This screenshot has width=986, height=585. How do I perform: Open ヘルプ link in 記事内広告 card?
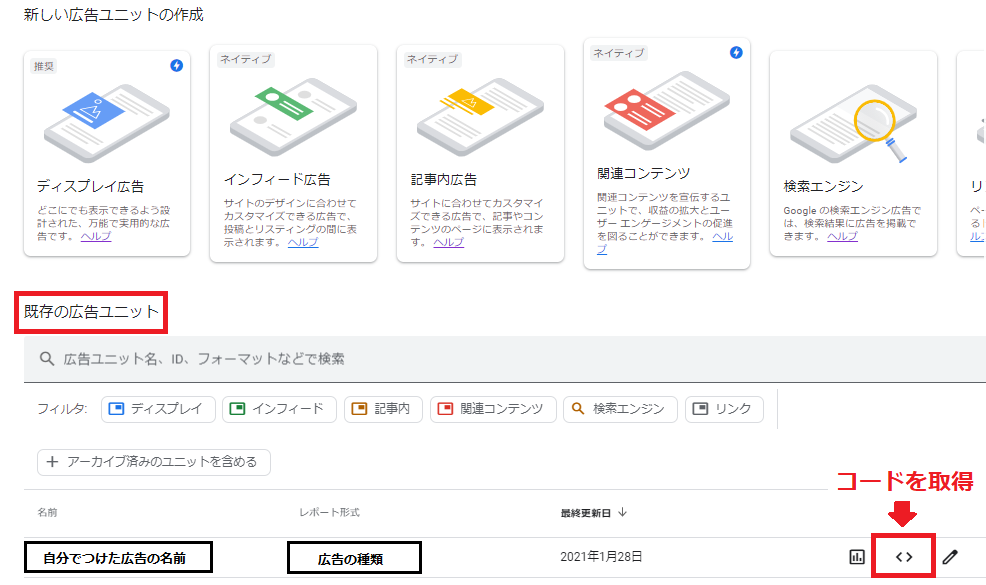pyautogui.click(x=448, y=242)
